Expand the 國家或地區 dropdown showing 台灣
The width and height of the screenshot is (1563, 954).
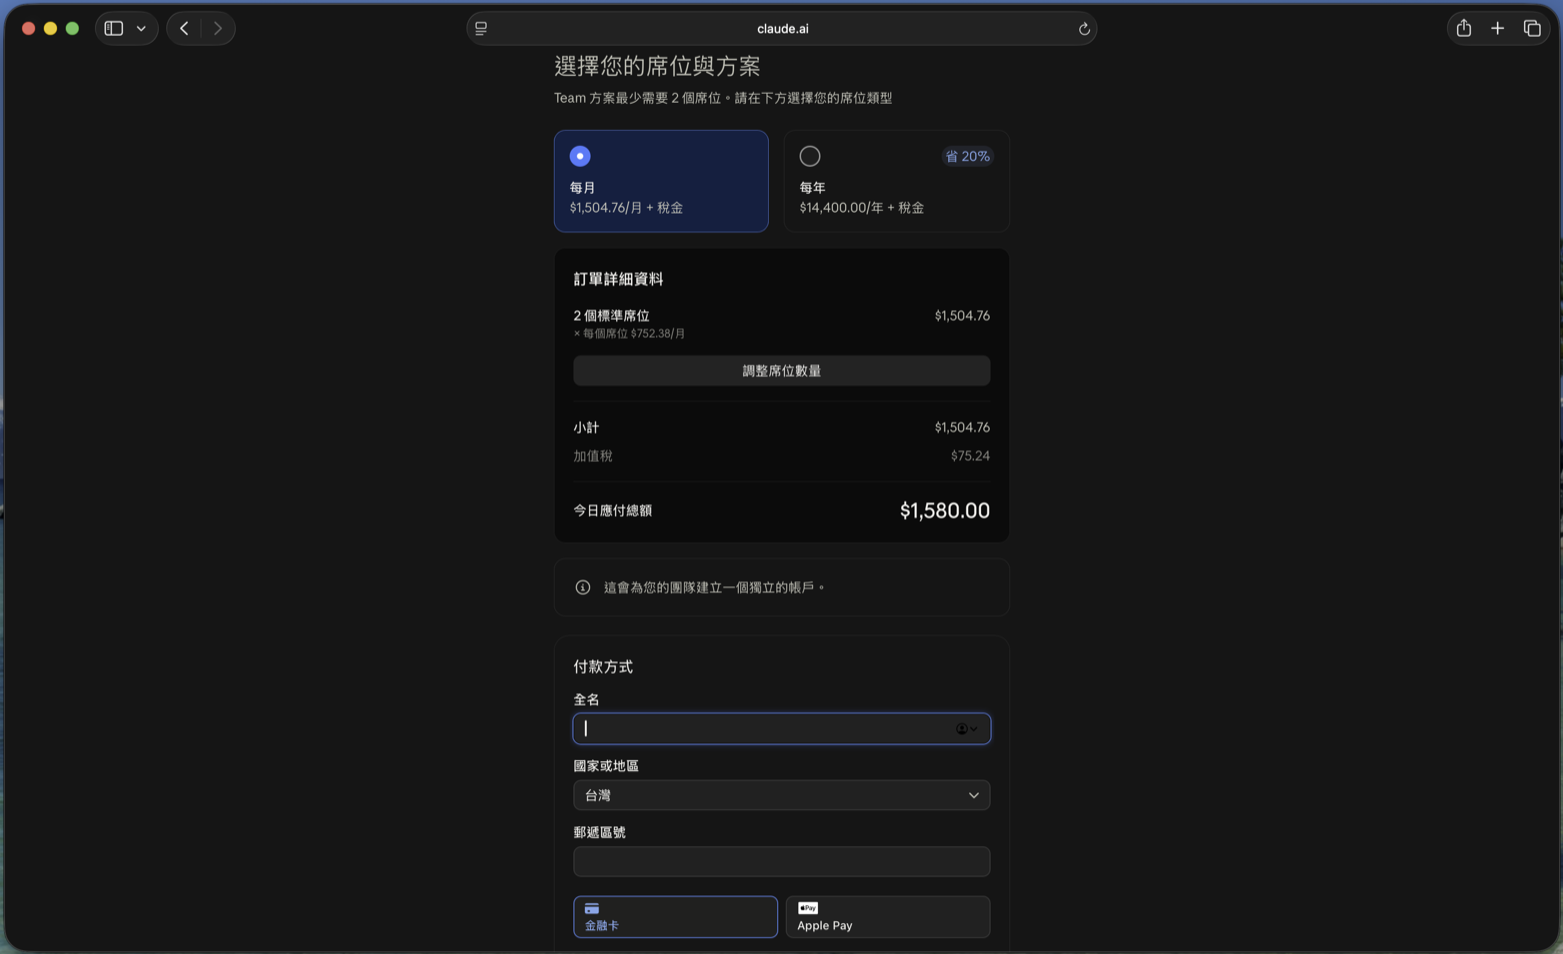coord(782,795)
